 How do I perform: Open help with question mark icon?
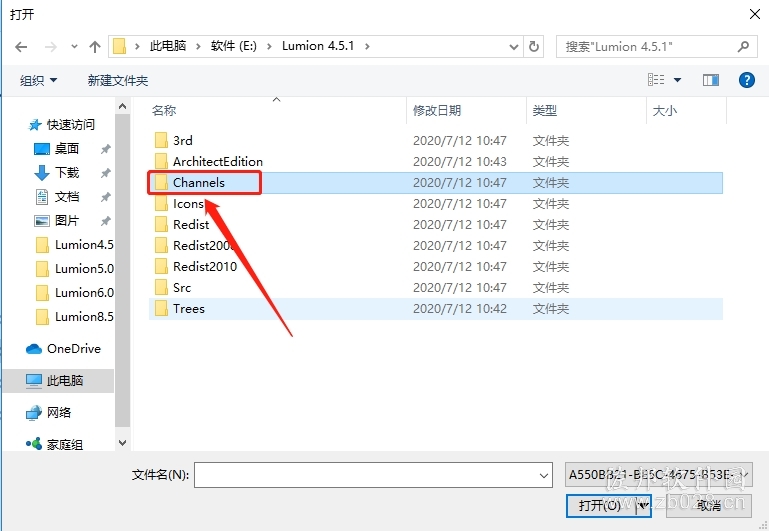pos(746,79)
